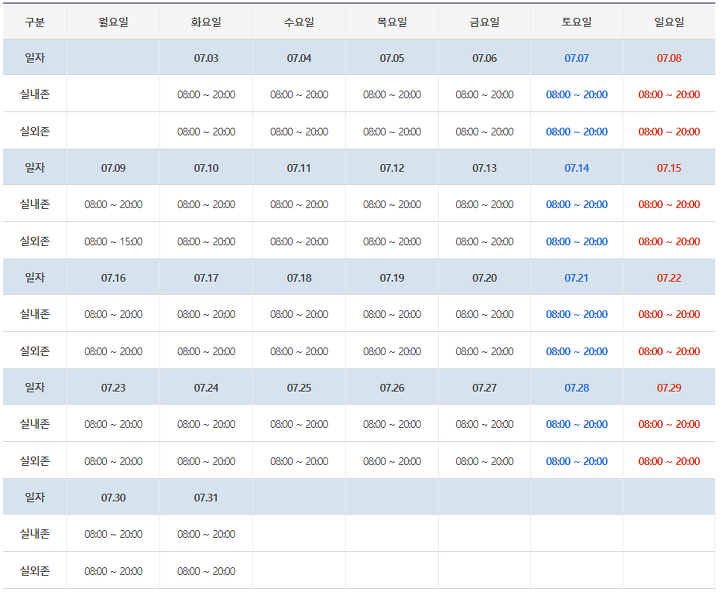This screenshot has height=592, width=720.
Task: Click 실내존 hours for Tuesday 07.03
Action: [206, 94]
